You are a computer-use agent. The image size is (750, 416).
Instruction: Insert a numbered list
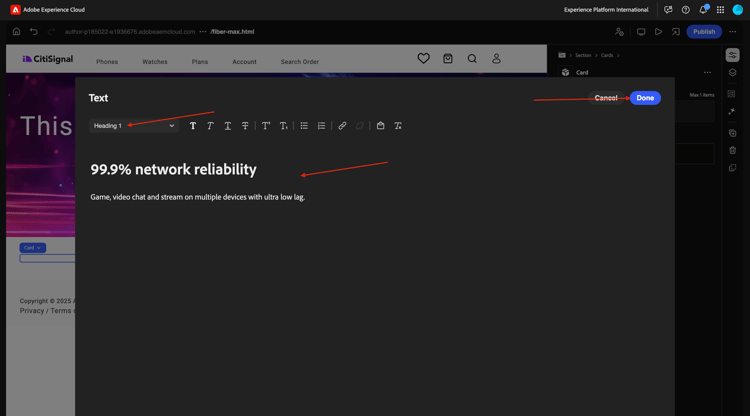321,126
